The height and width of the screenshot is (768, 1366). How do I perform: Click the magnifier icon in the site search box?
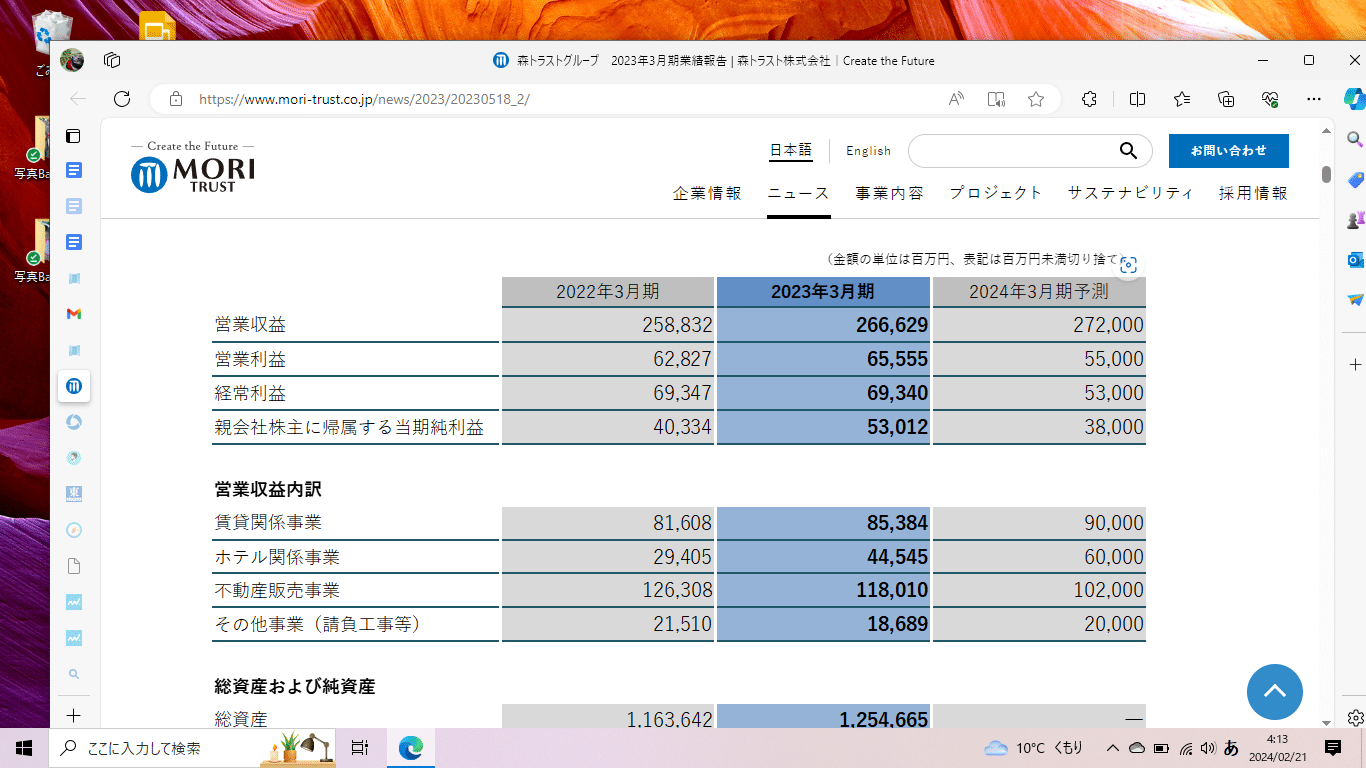tap(1128, 151)
